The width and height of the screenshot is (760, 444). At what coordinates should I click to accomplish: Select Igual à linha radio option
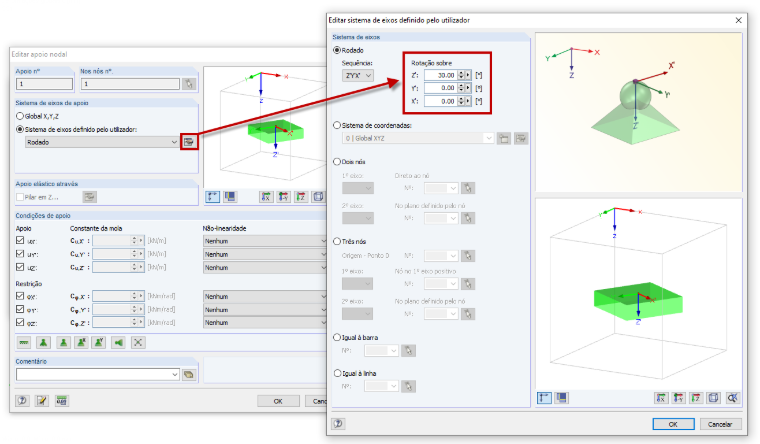(337, 373)
